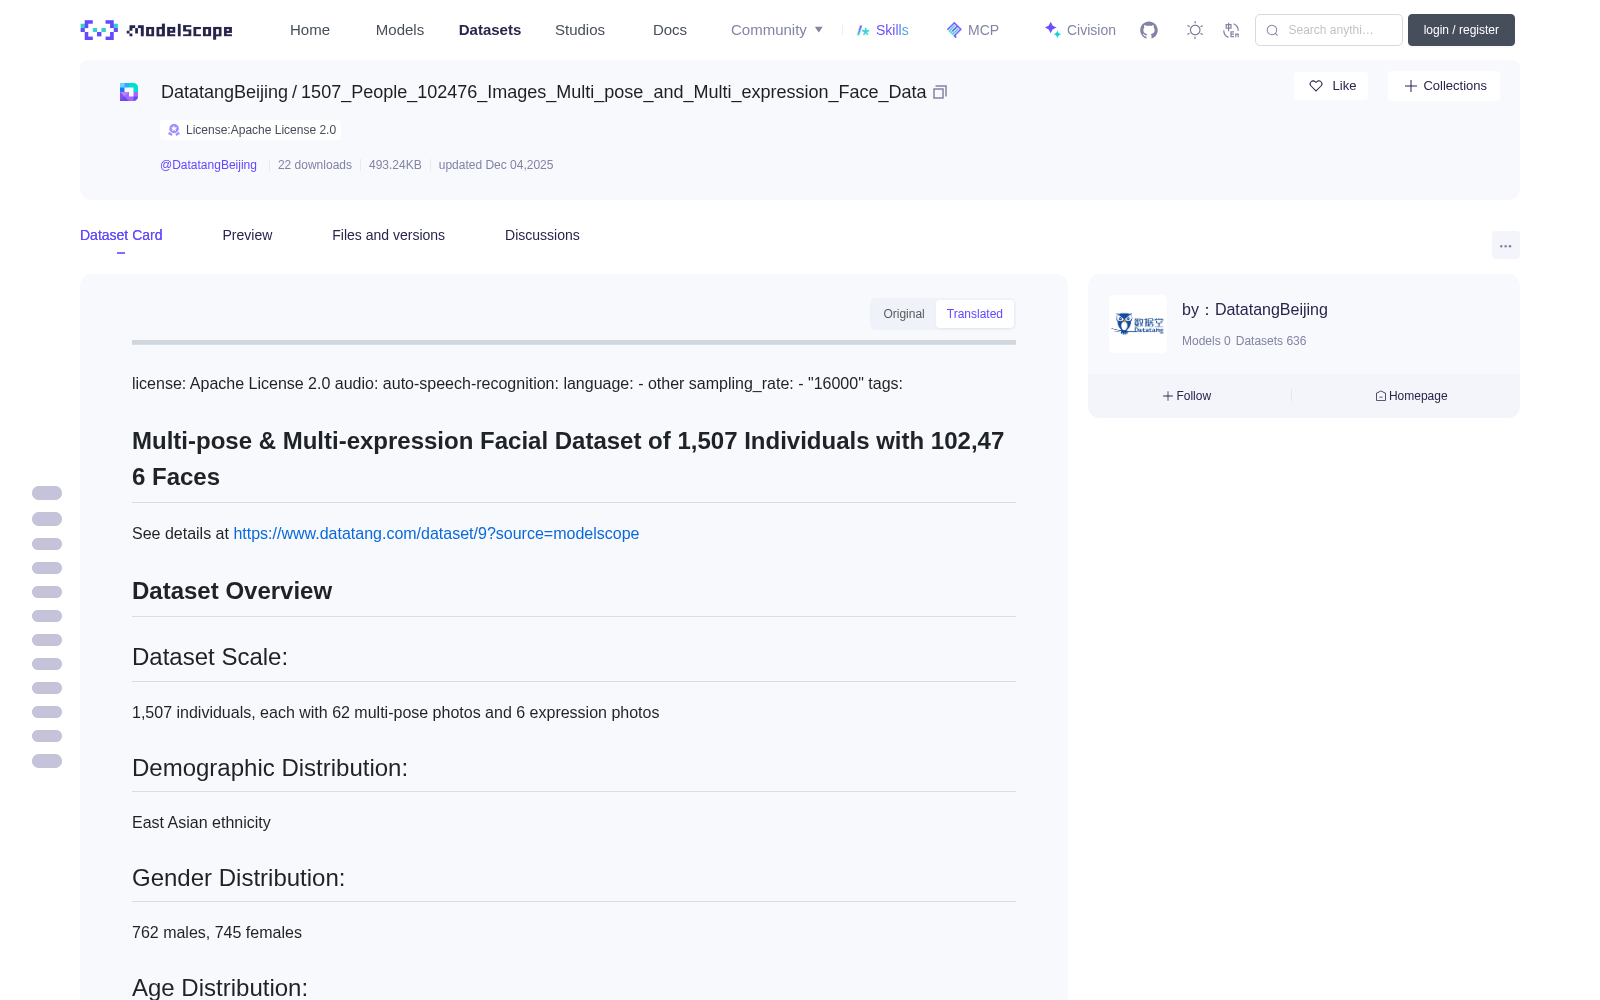This screenshot has height=1000, width=1600.
Task: Open the GitHub icon link
Action: [x=1149, y=30]
